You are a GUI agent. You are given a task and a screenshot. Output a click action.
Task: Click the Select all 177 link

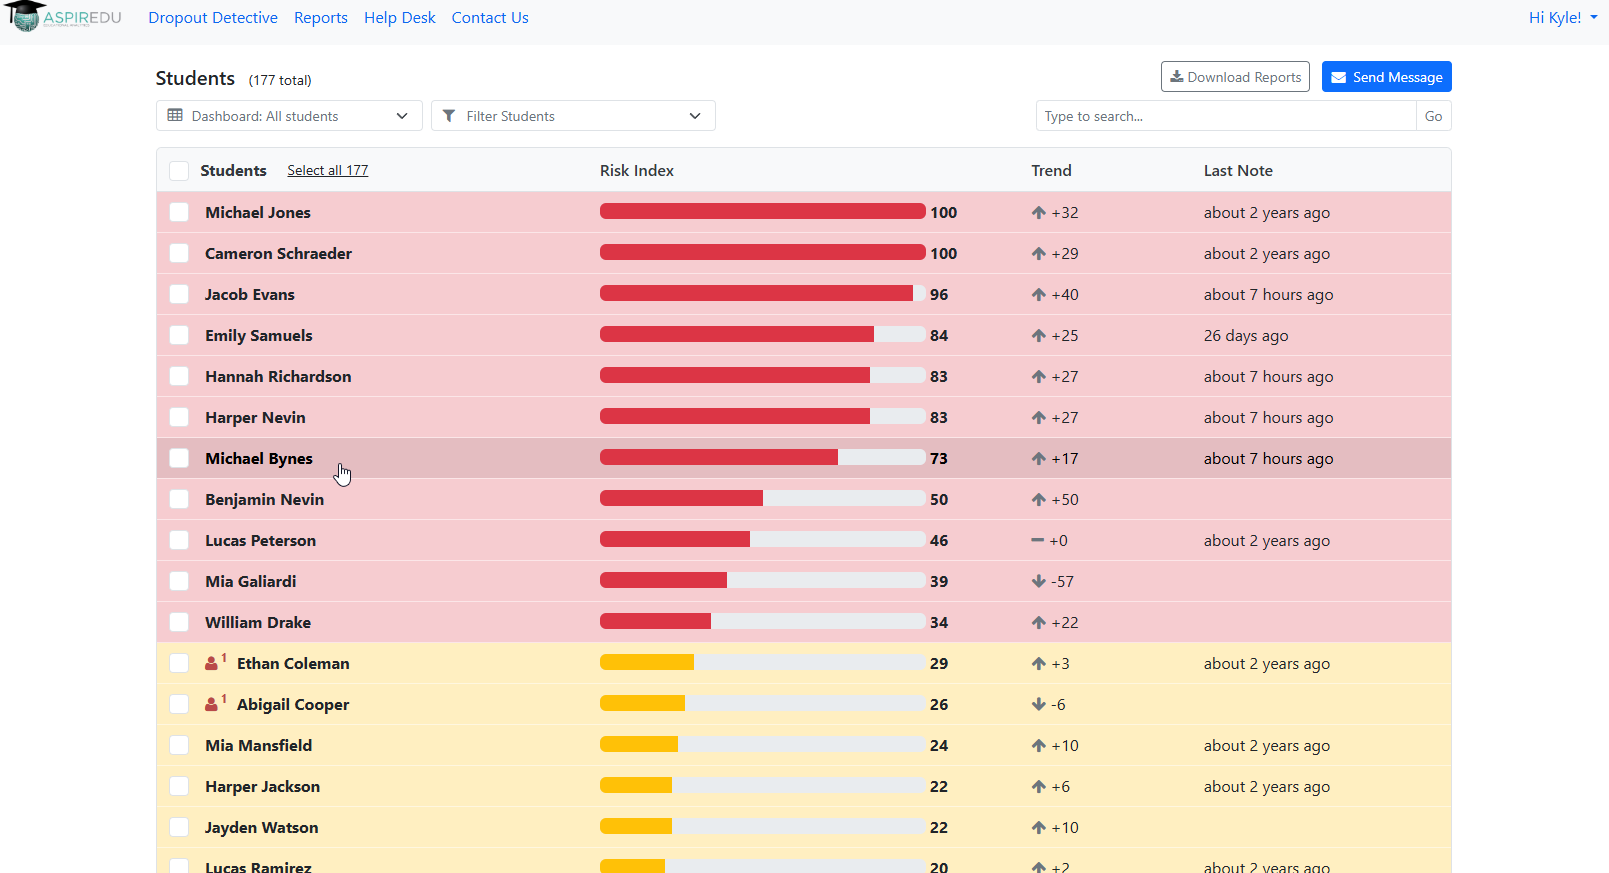click(x=328, y=171)
